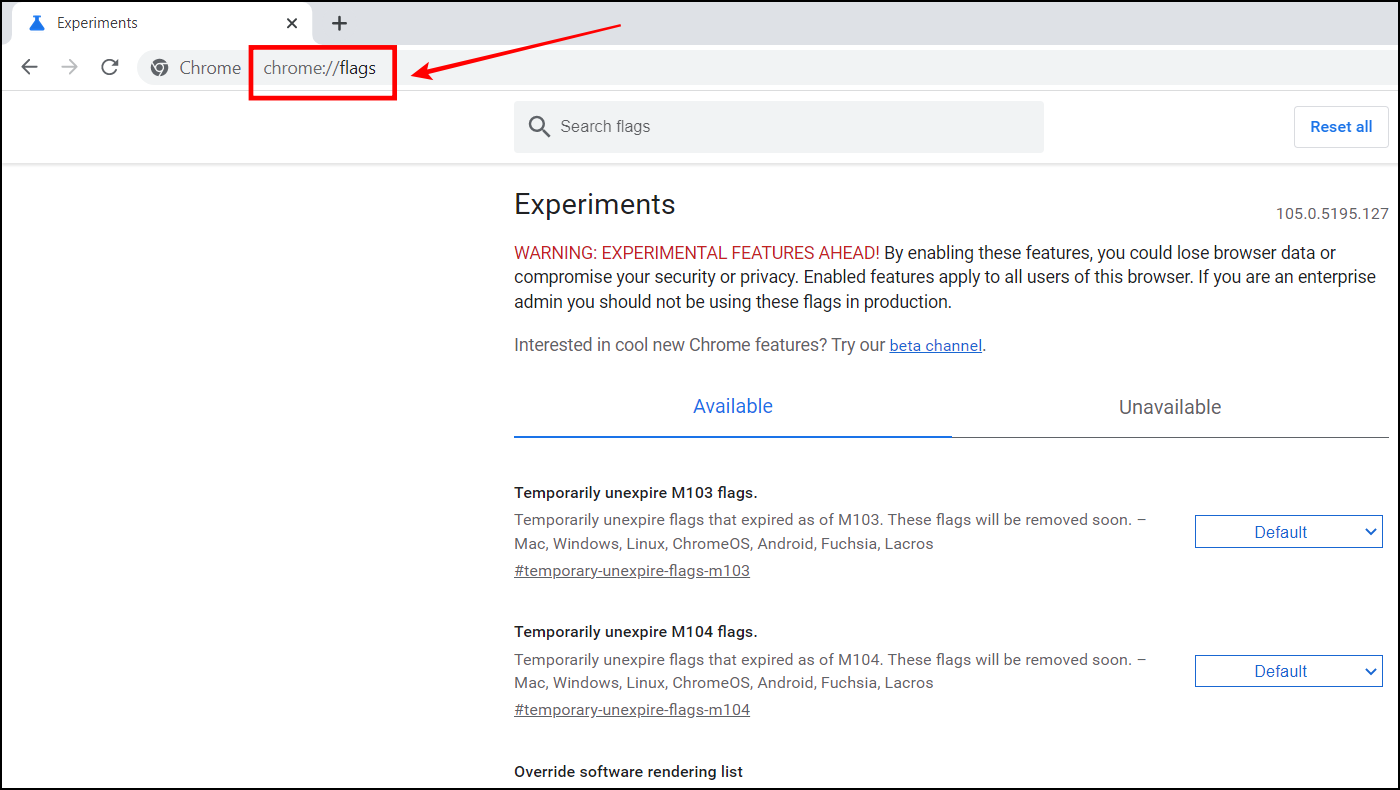Viewport: 1400px width, 790px height.
Task: Close the Experiments tab
Action: (292, 23)
